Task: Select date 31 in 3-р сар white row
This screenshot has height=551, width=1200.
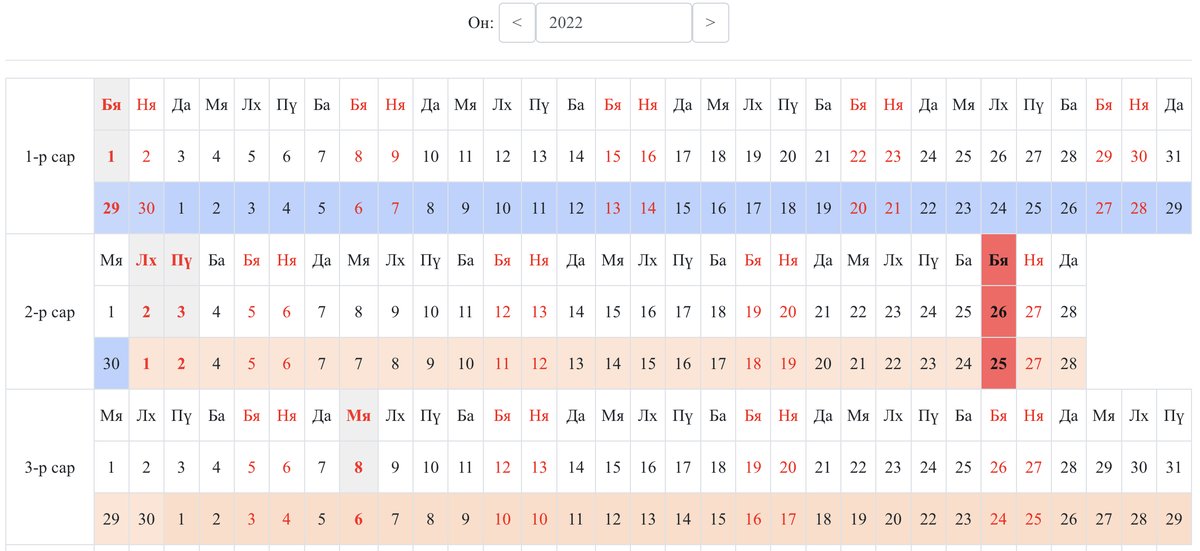Action: pos(1174,467)
